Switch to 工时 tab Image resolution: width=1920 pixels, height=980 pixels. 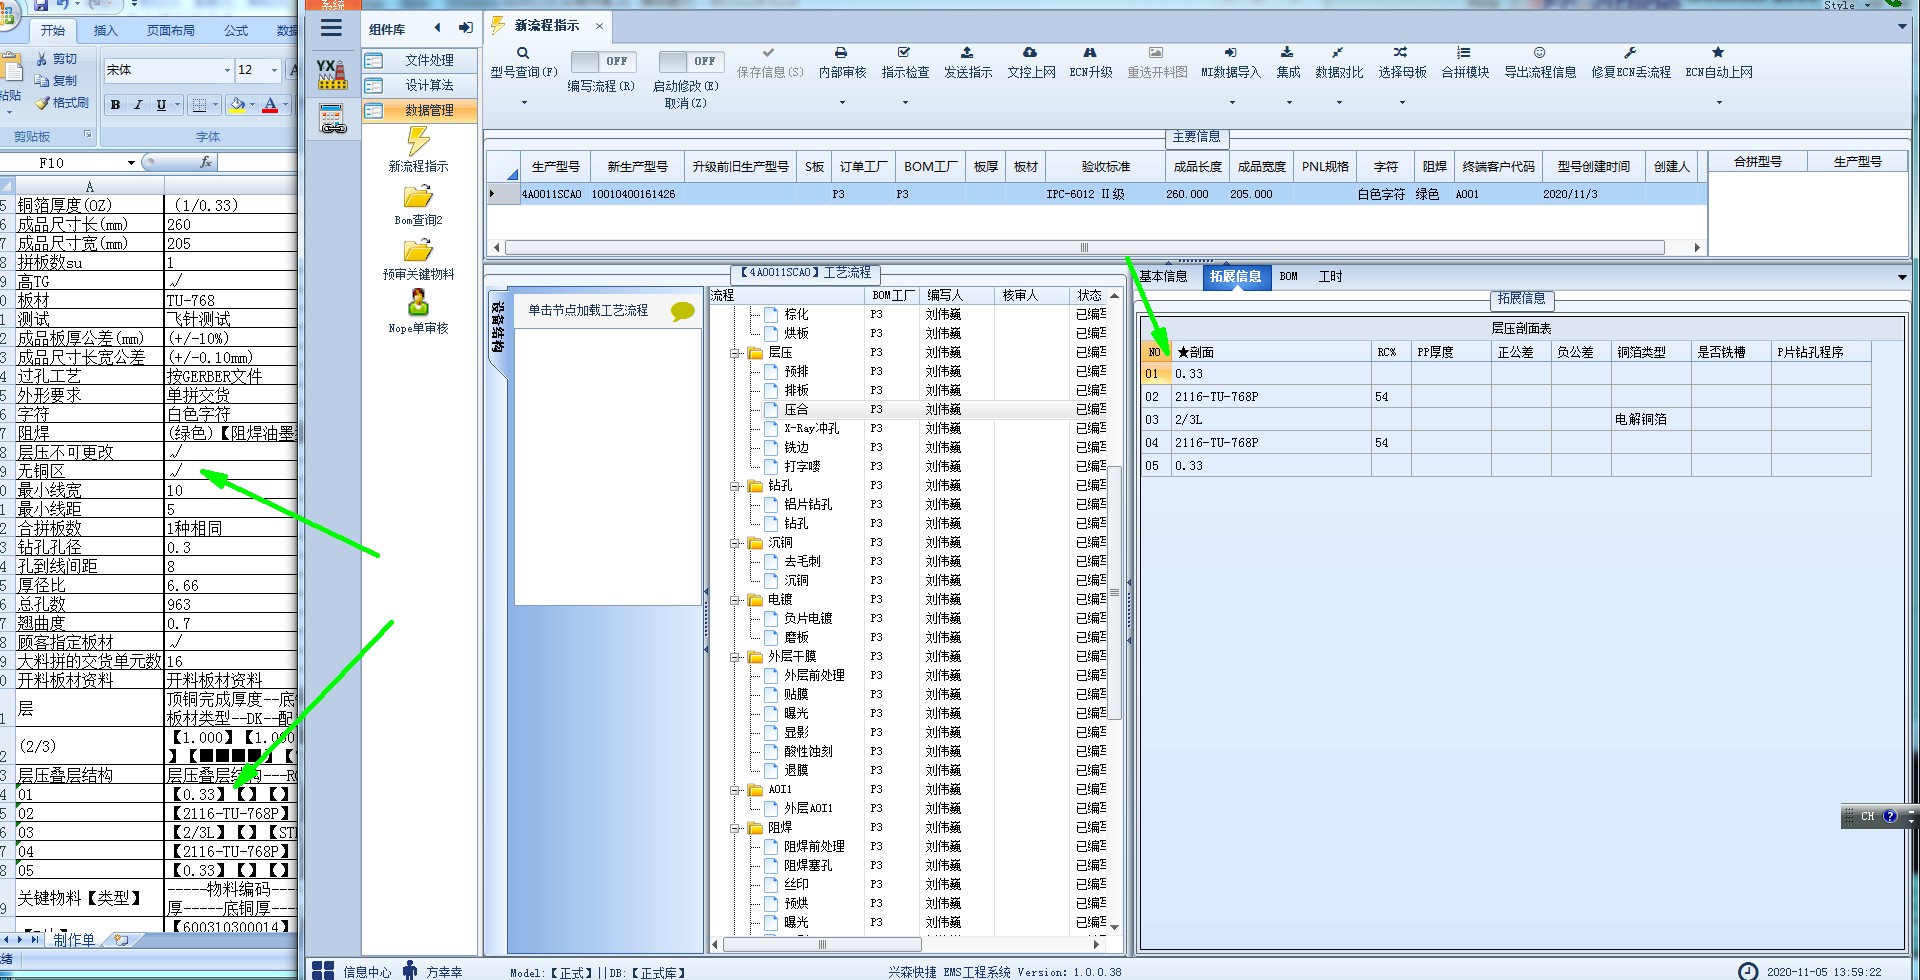1330,277
